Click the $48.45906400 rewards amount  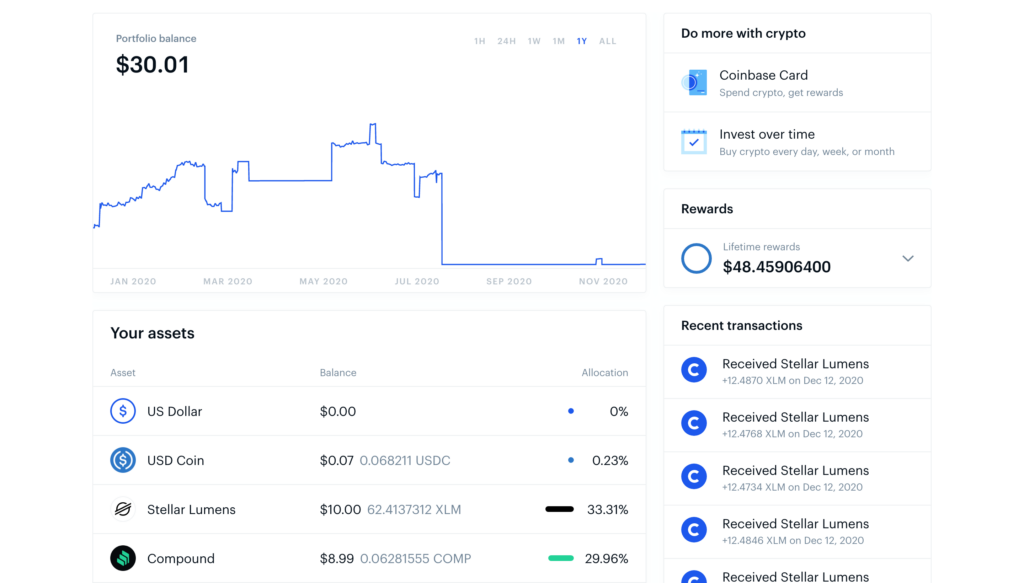tap(776, 267)
